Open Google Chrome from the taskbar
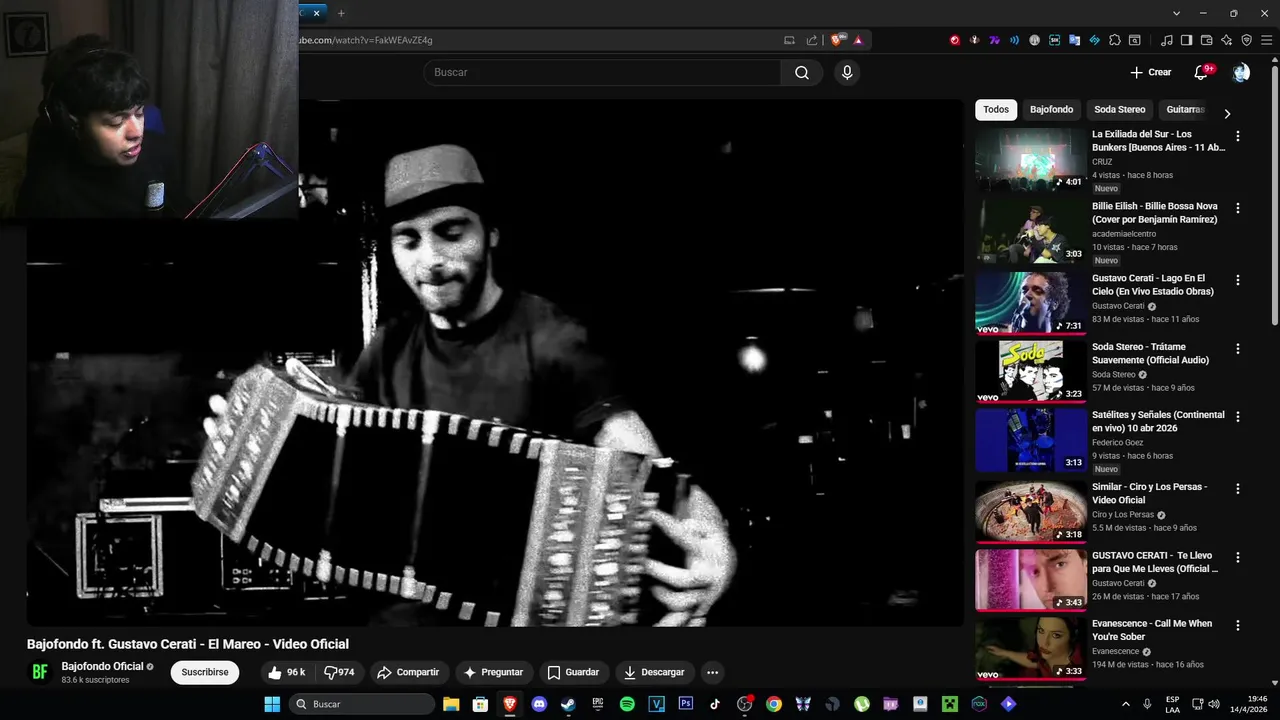The height and width of the screenshot is (720, 1280). pos(773,704)
